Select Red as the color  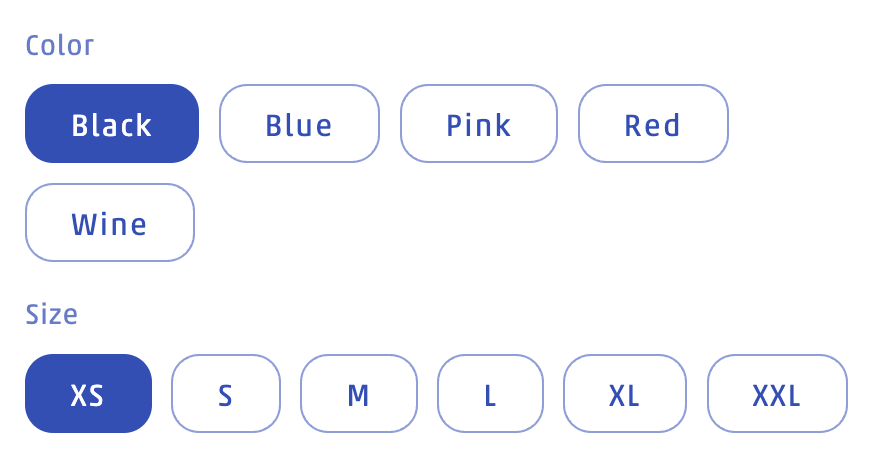[x=653, y=124]
